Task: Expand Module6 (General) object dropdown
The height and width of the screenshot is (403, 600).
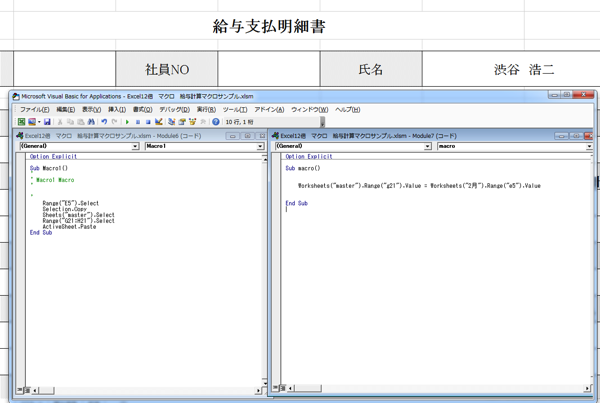Action: click(135, 146)
